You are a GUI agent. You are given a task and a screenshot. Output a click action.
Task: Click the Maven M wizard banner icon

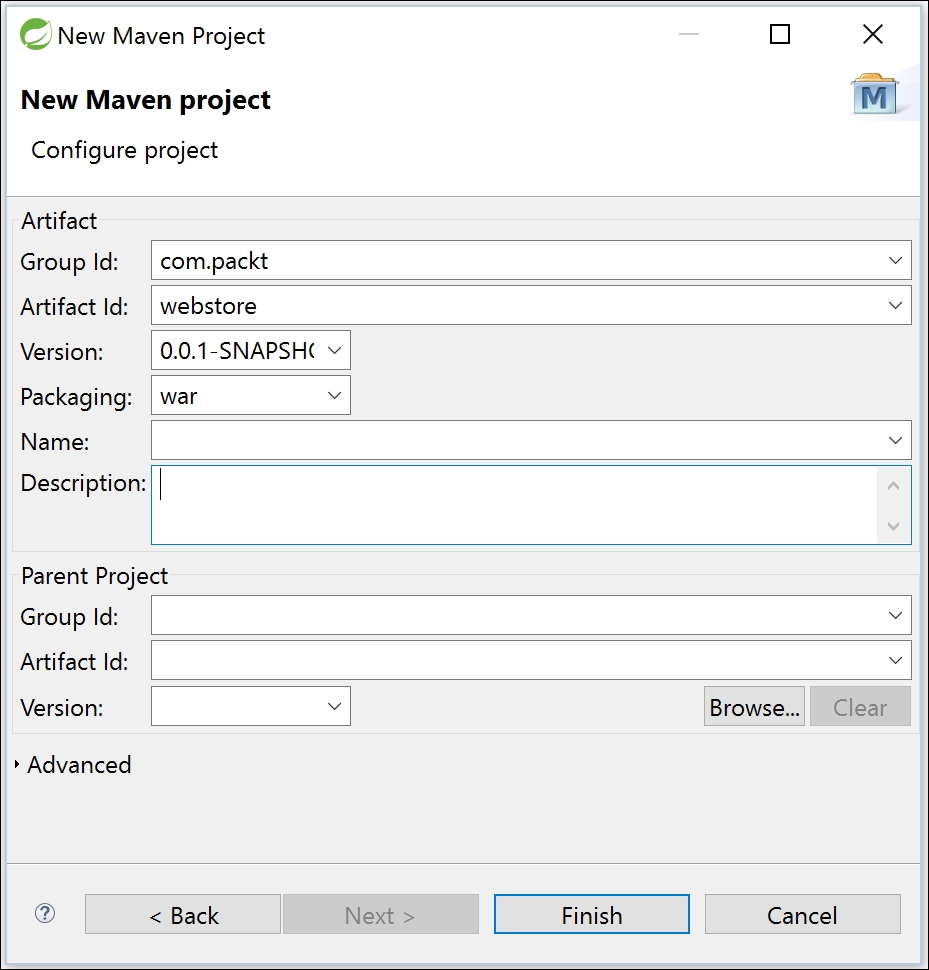pos(874,96)
